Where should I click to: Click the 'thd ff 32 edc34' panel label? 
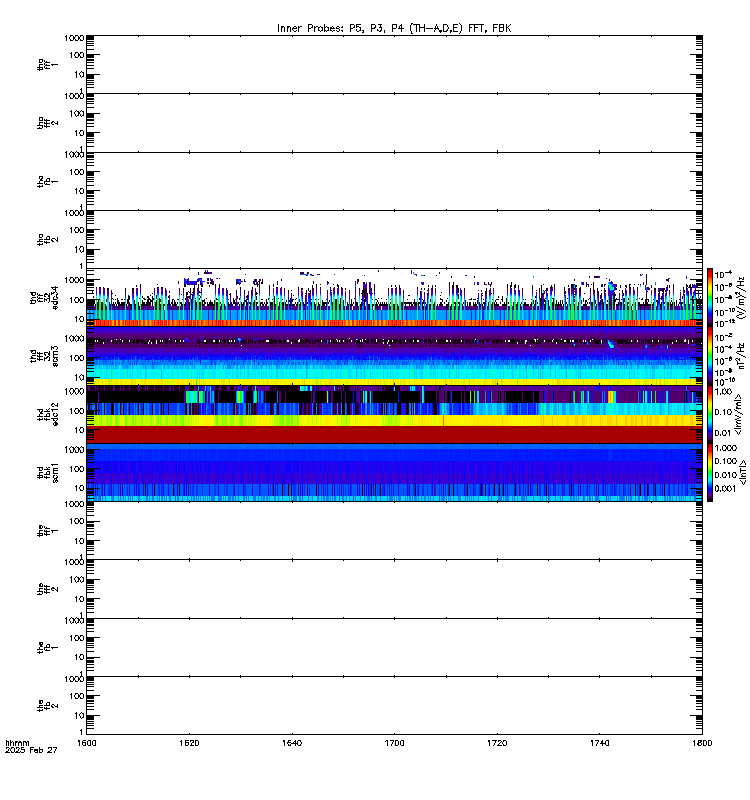point(44,298)
